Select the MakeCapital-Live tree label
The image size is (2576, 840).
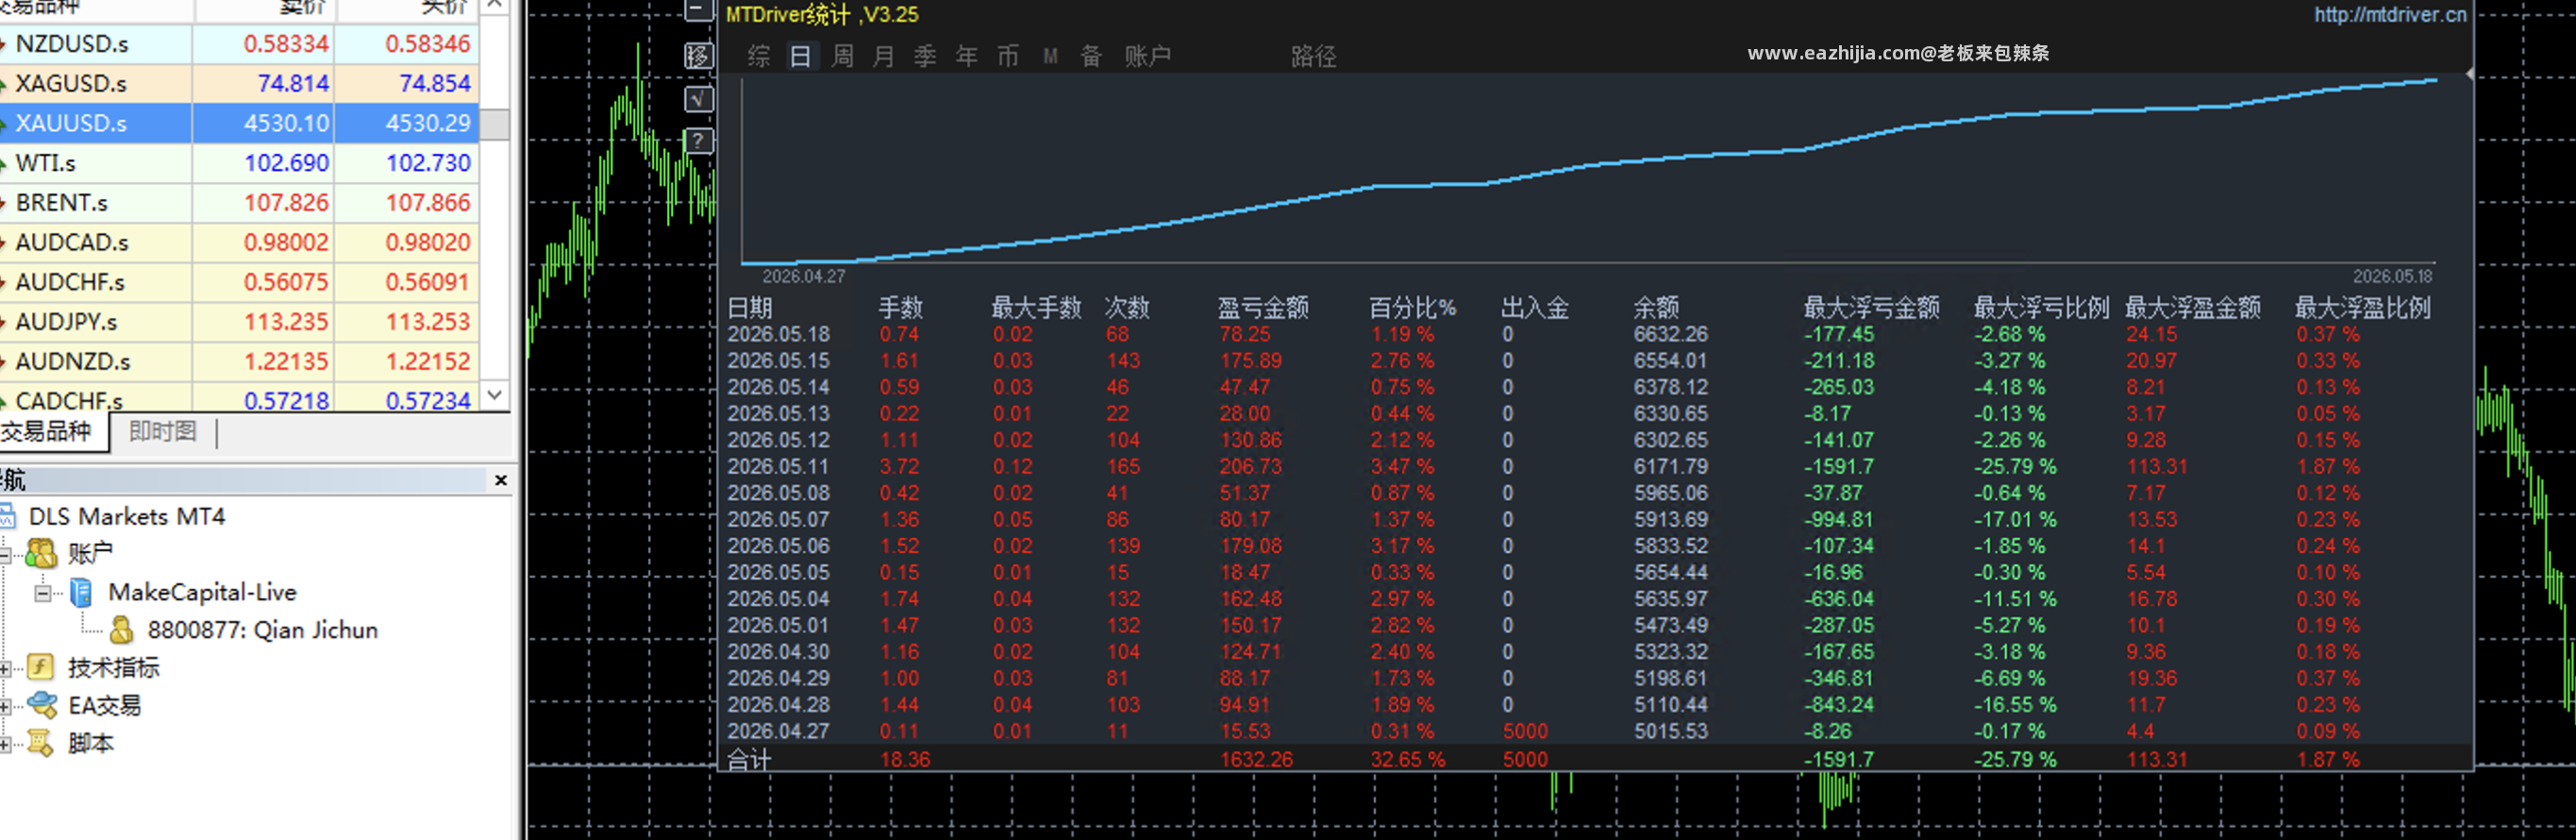[203, 592]
